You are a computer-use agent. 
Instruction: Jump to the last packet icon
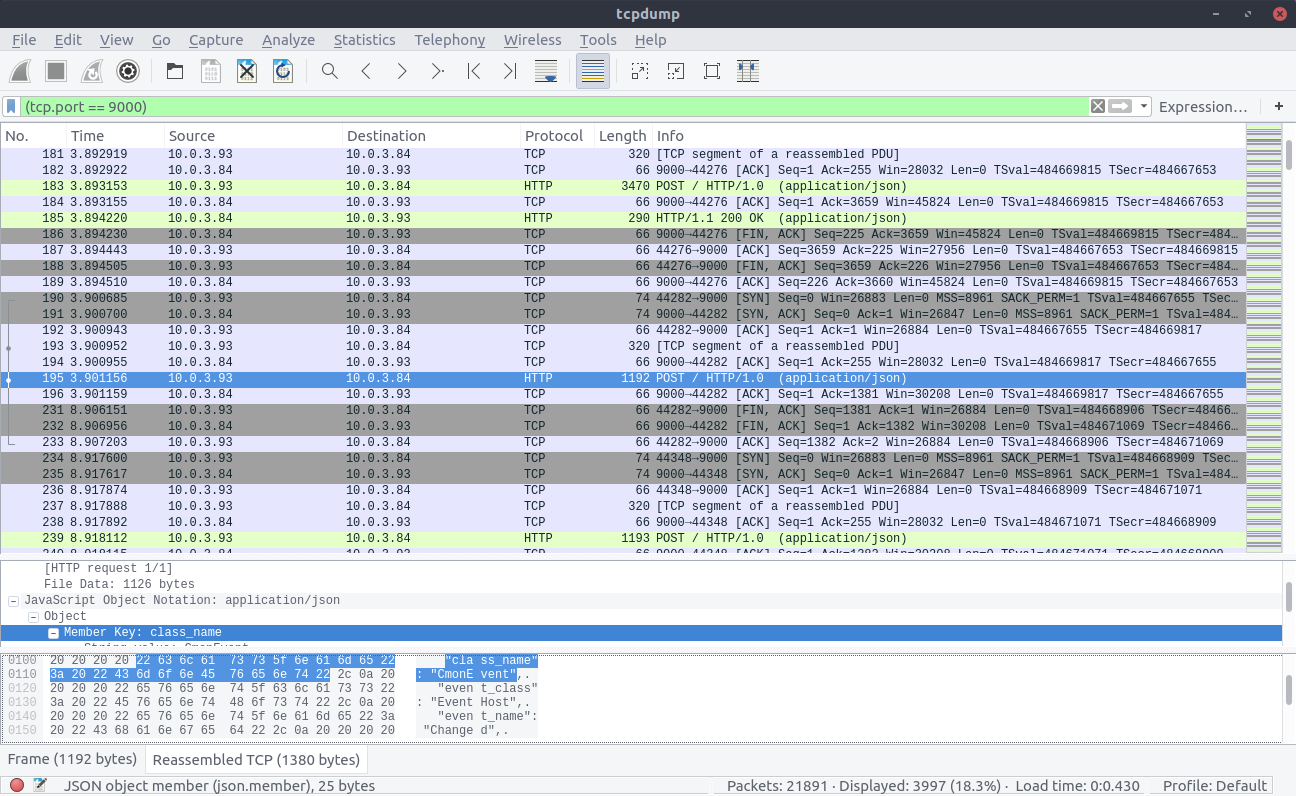point(509,71)
